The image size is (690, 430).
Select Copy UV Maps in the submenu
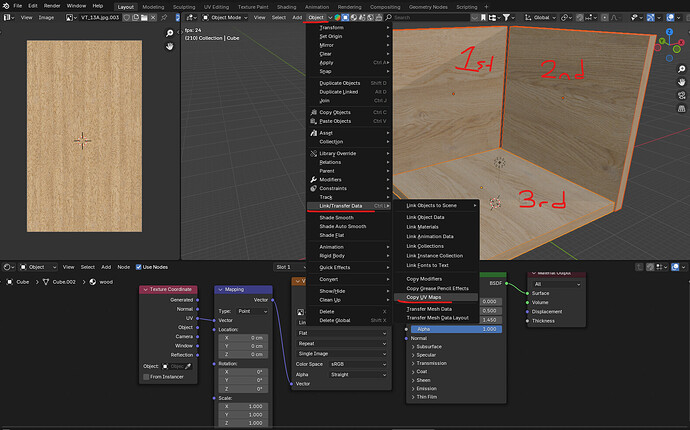click(x=436, y=297)
